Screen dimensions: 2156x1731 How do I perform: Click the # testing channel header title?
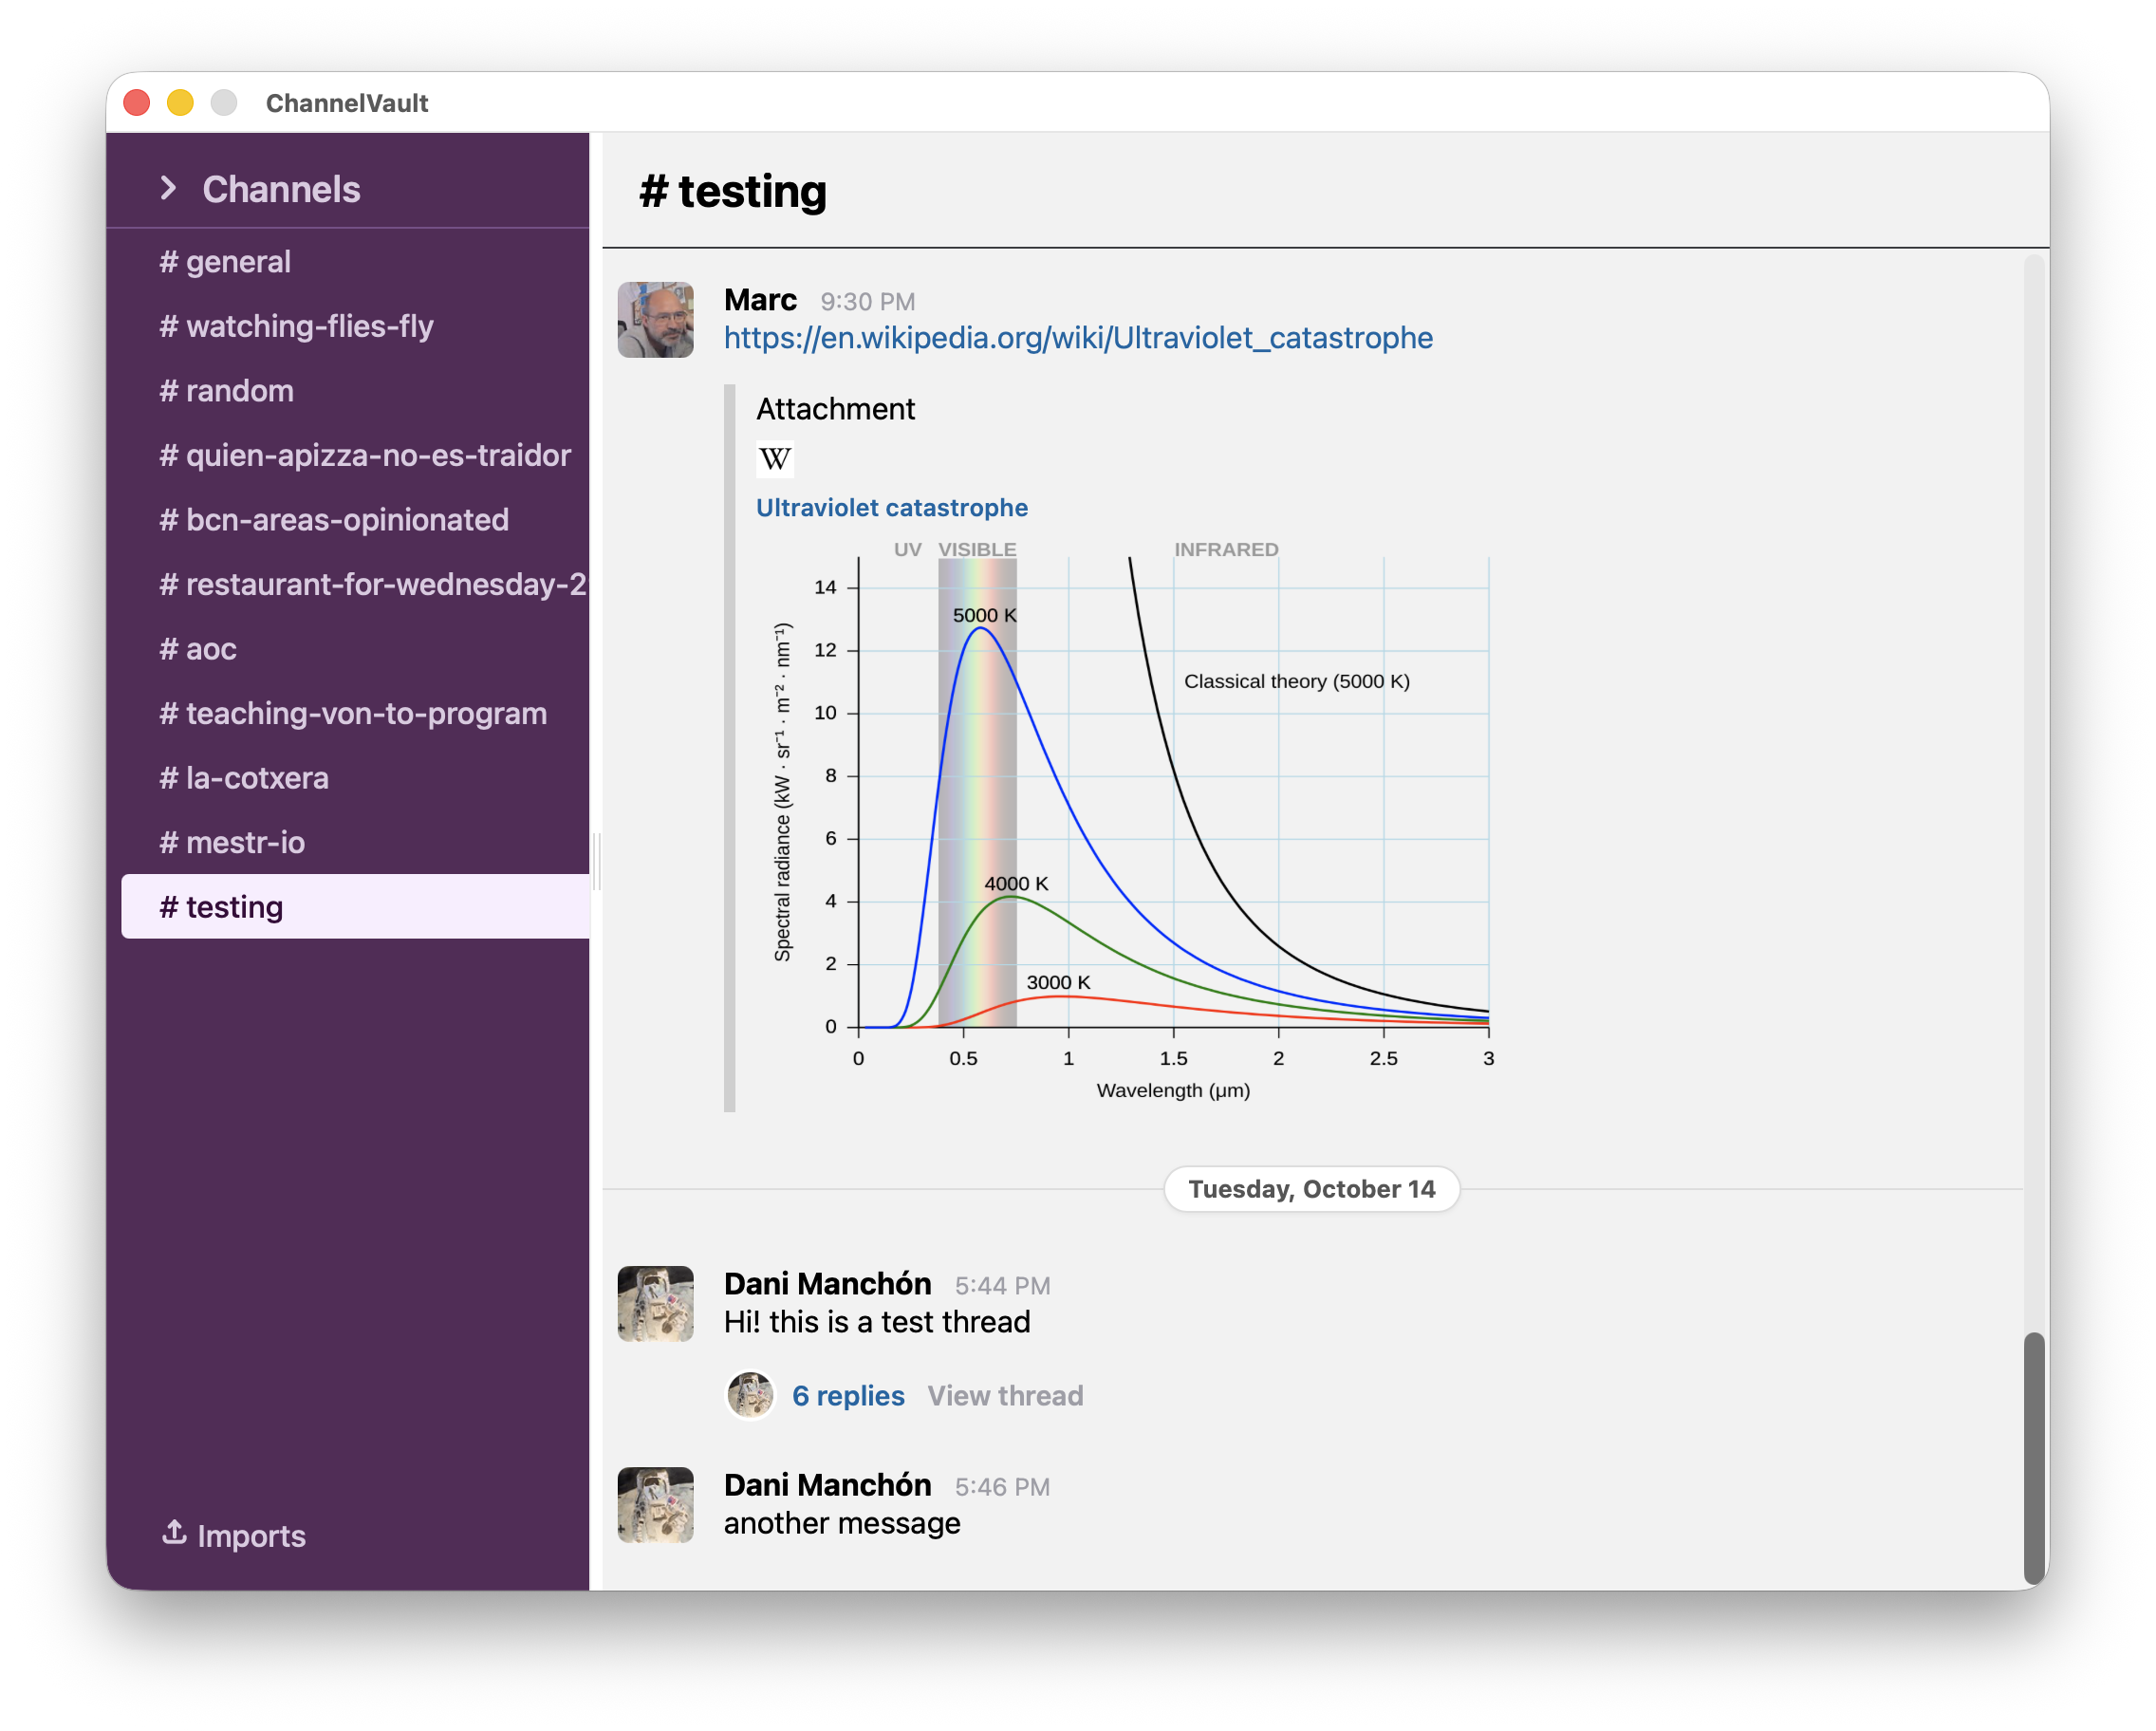(733, 190)
